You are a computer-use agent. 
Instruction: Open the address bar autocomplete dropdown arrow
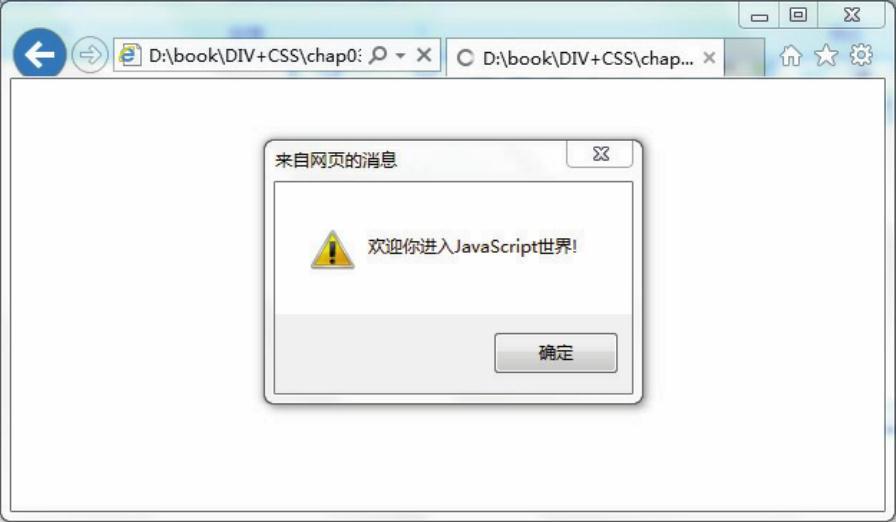point(401,55)
